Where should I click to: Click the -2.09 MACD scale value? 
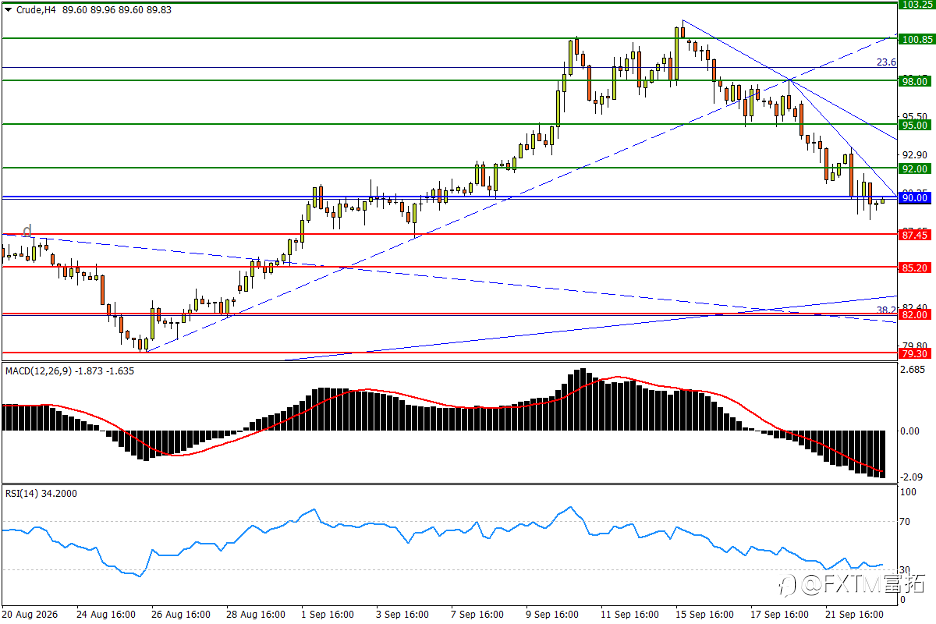point(913,477)
